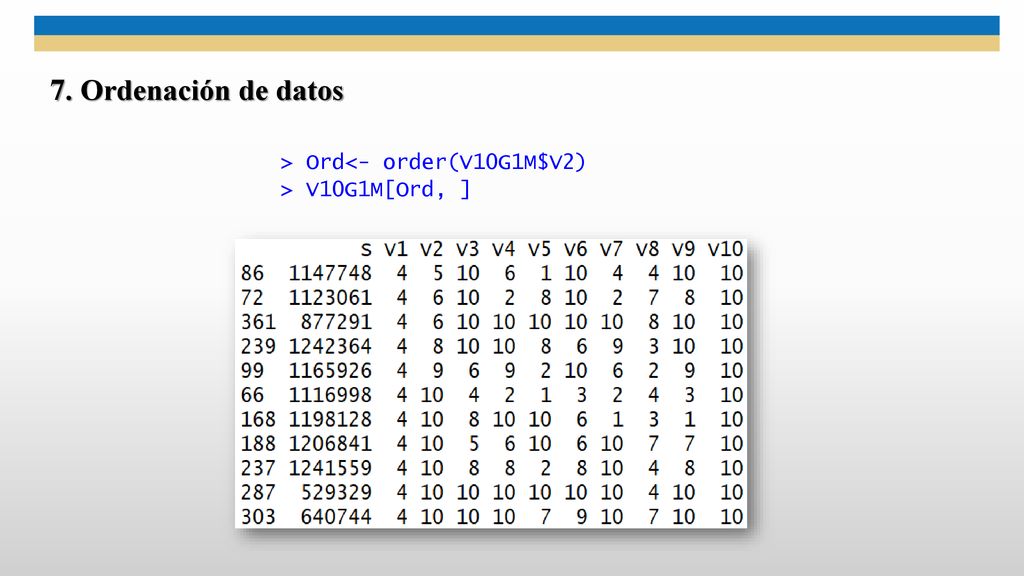
Task: Click row name "86" in the table
Action: [x=252, y=273]
